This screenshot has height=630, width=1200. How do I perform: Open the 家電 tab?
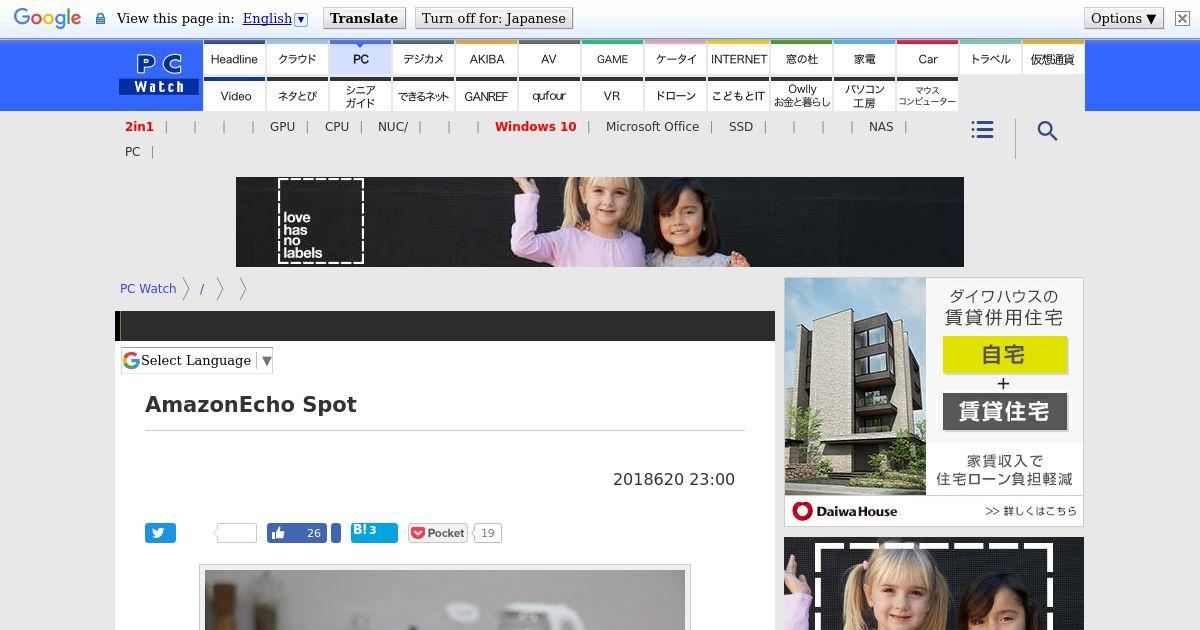pos(865,58)
